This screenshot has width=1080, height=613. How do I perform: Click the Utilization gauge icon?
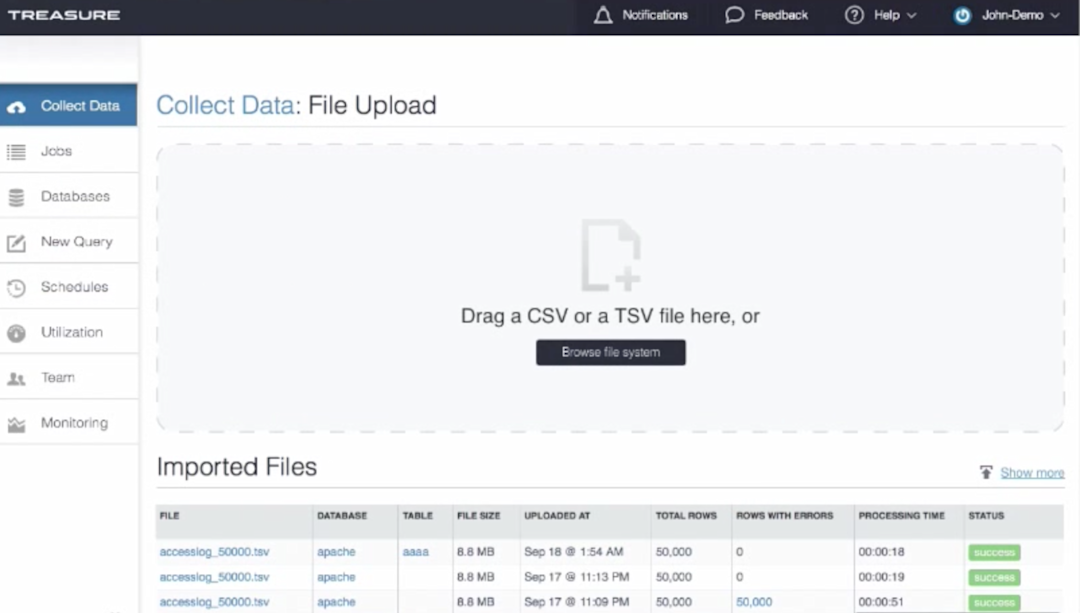pyautogui.click(x=17, y=333)
